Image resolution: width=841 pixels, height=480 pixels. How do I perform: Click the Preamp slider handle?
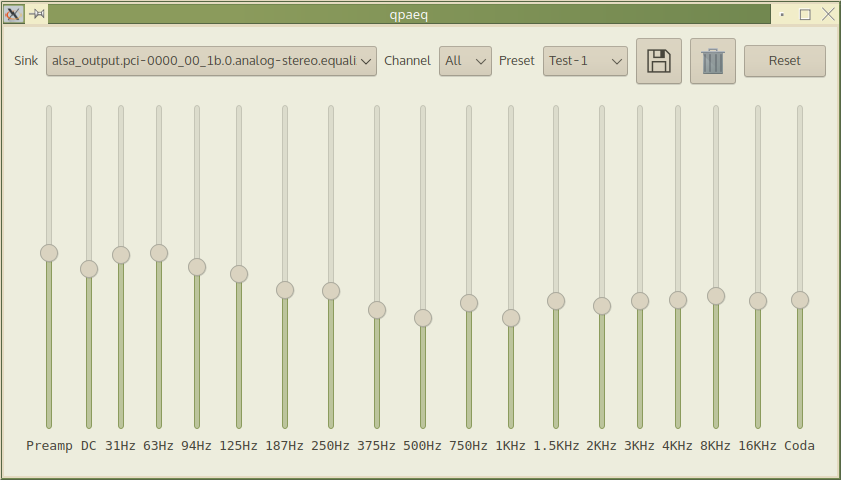[x=49, y=253]
